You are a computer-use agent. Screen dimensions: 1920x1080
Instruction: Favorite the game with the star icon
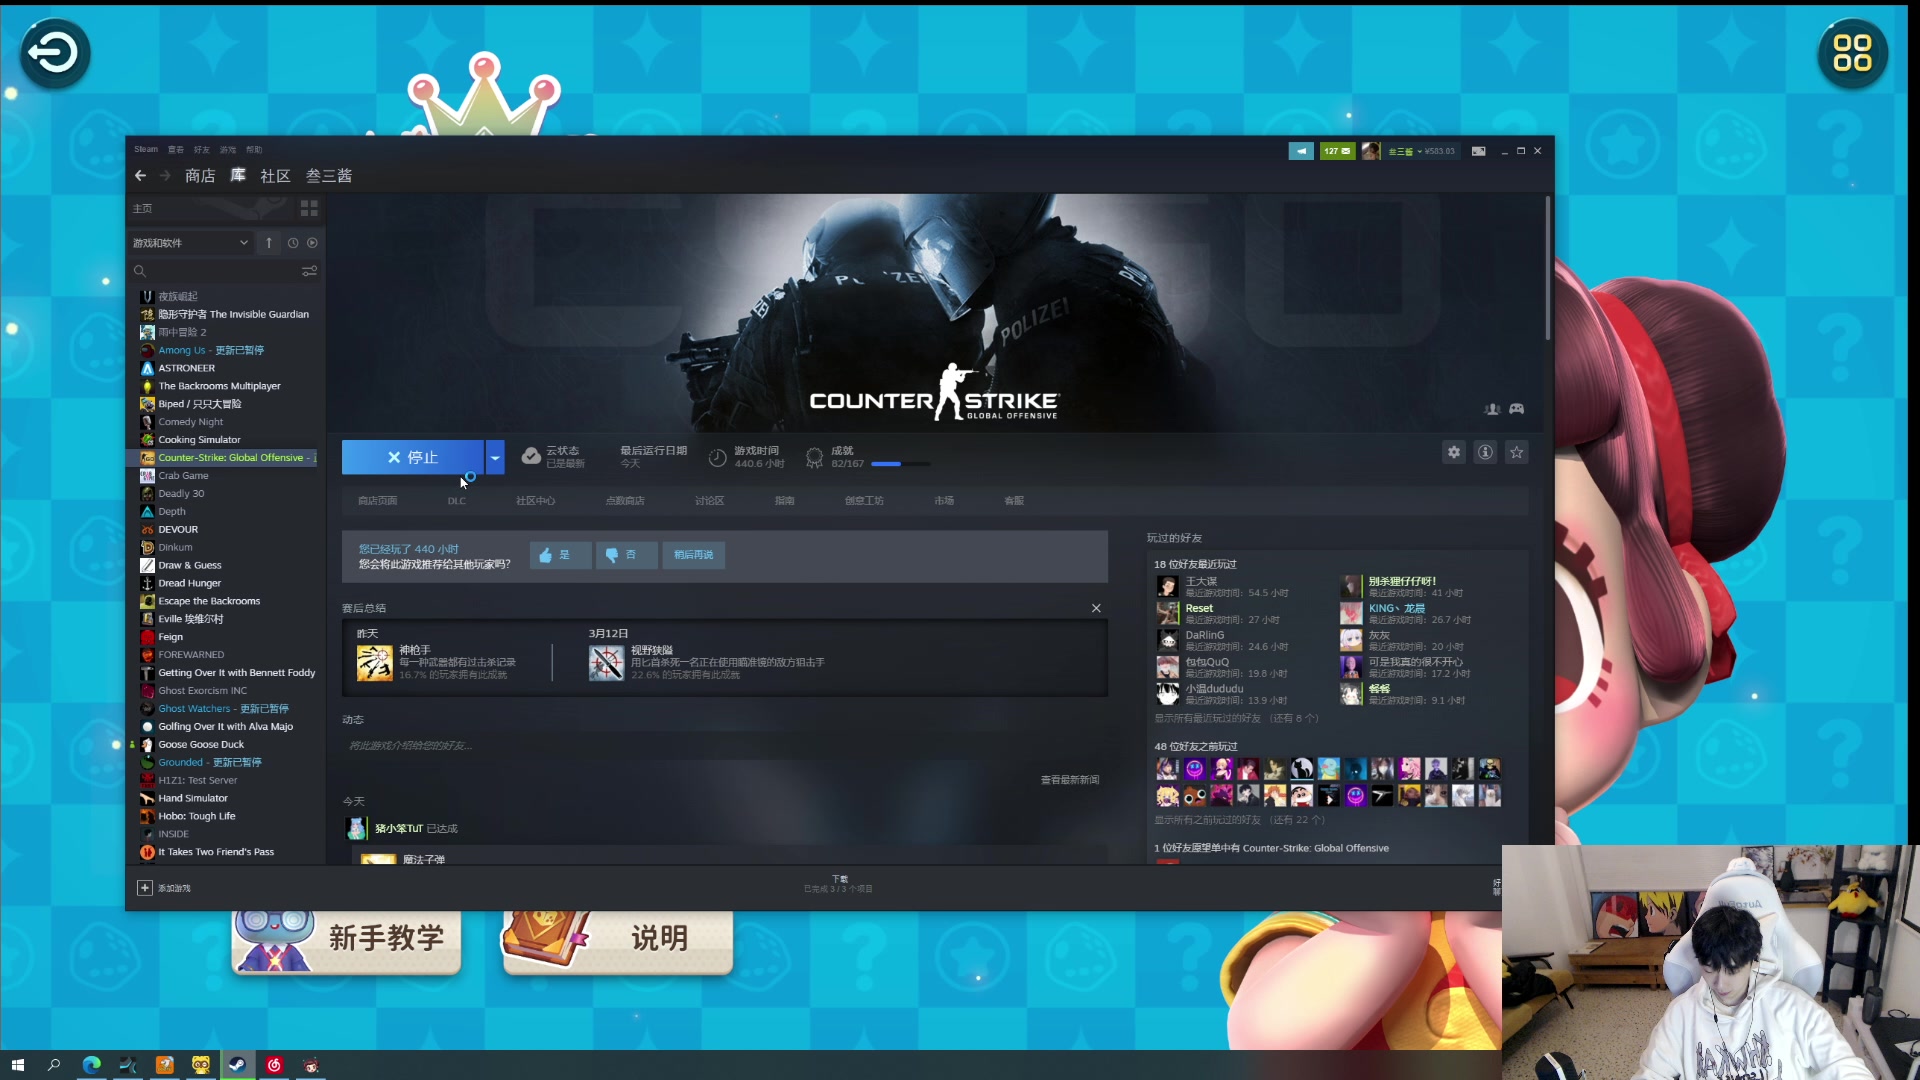click(x=1516, y=452)
